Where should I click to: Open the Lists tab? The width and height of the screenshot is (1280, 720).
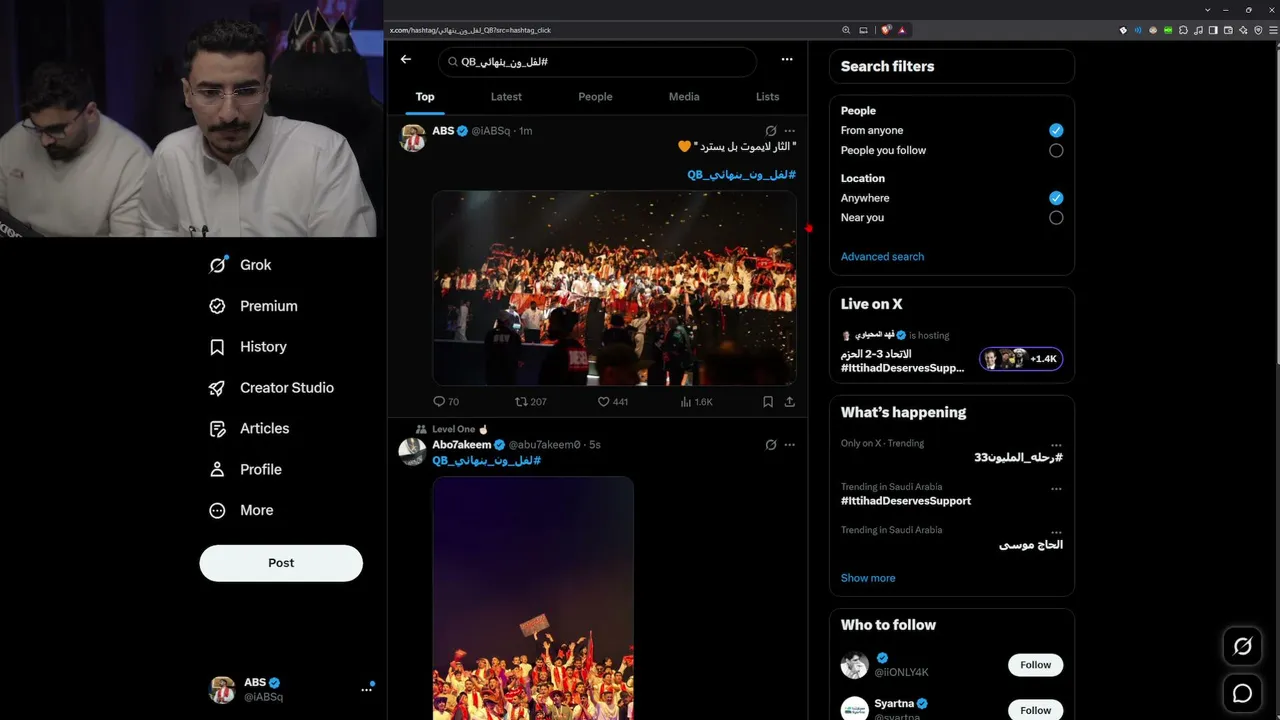768,97
